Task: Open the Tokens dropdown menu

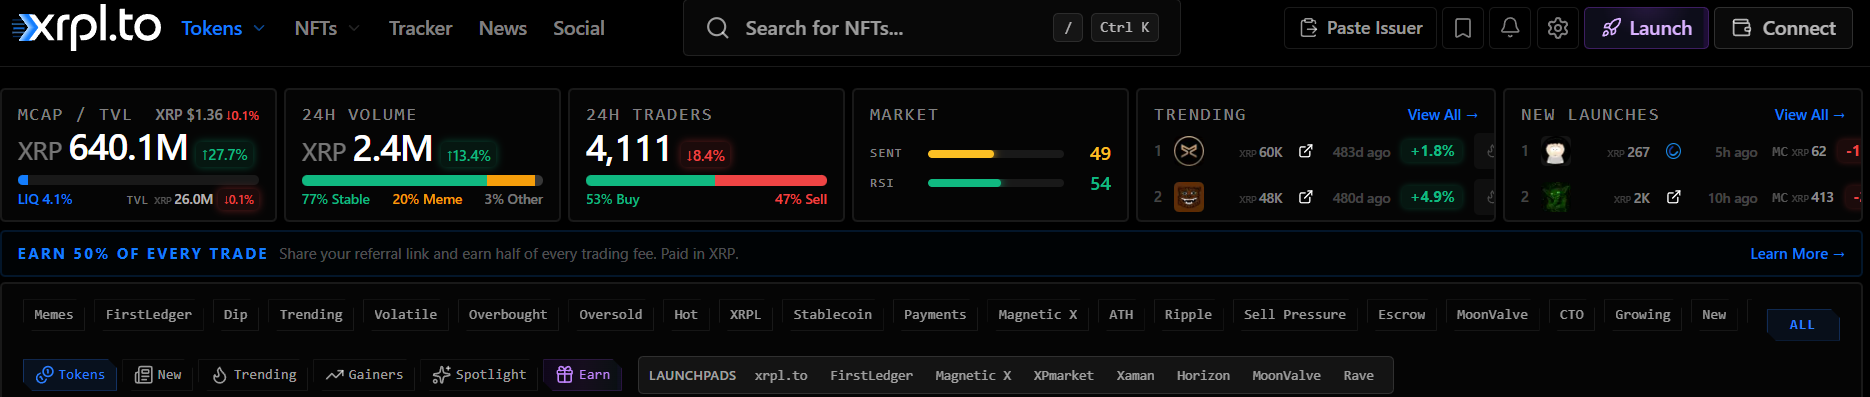Action: point(223,28)
